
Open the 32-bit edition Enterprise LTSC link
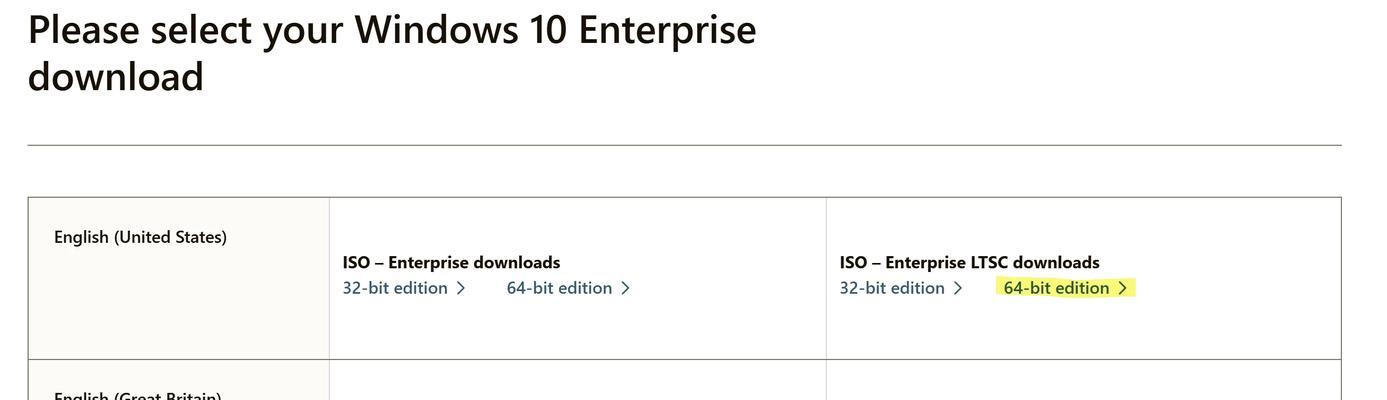tap(901, 288)
